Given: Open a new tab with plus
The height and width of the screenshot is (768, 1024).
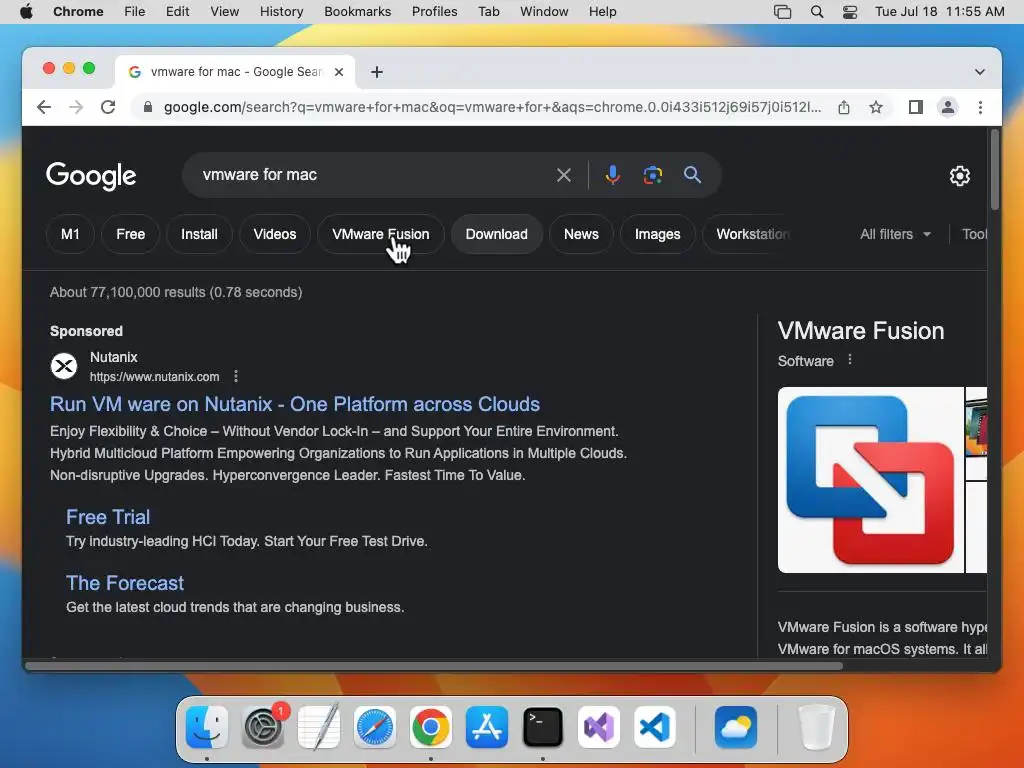Looking at the screenshot, I should click(377, 72).
